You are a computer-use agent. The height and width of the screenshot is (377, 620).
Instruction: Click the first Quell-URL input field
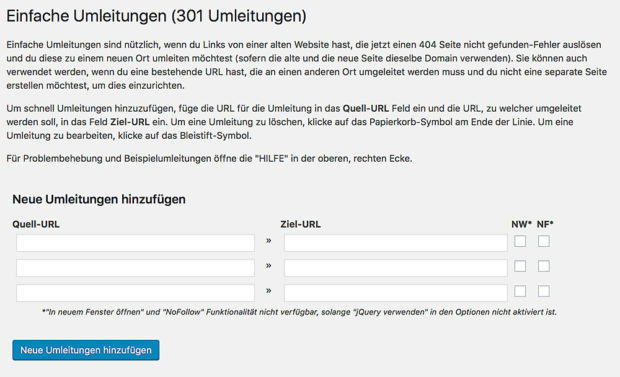(x=135, y=243)
